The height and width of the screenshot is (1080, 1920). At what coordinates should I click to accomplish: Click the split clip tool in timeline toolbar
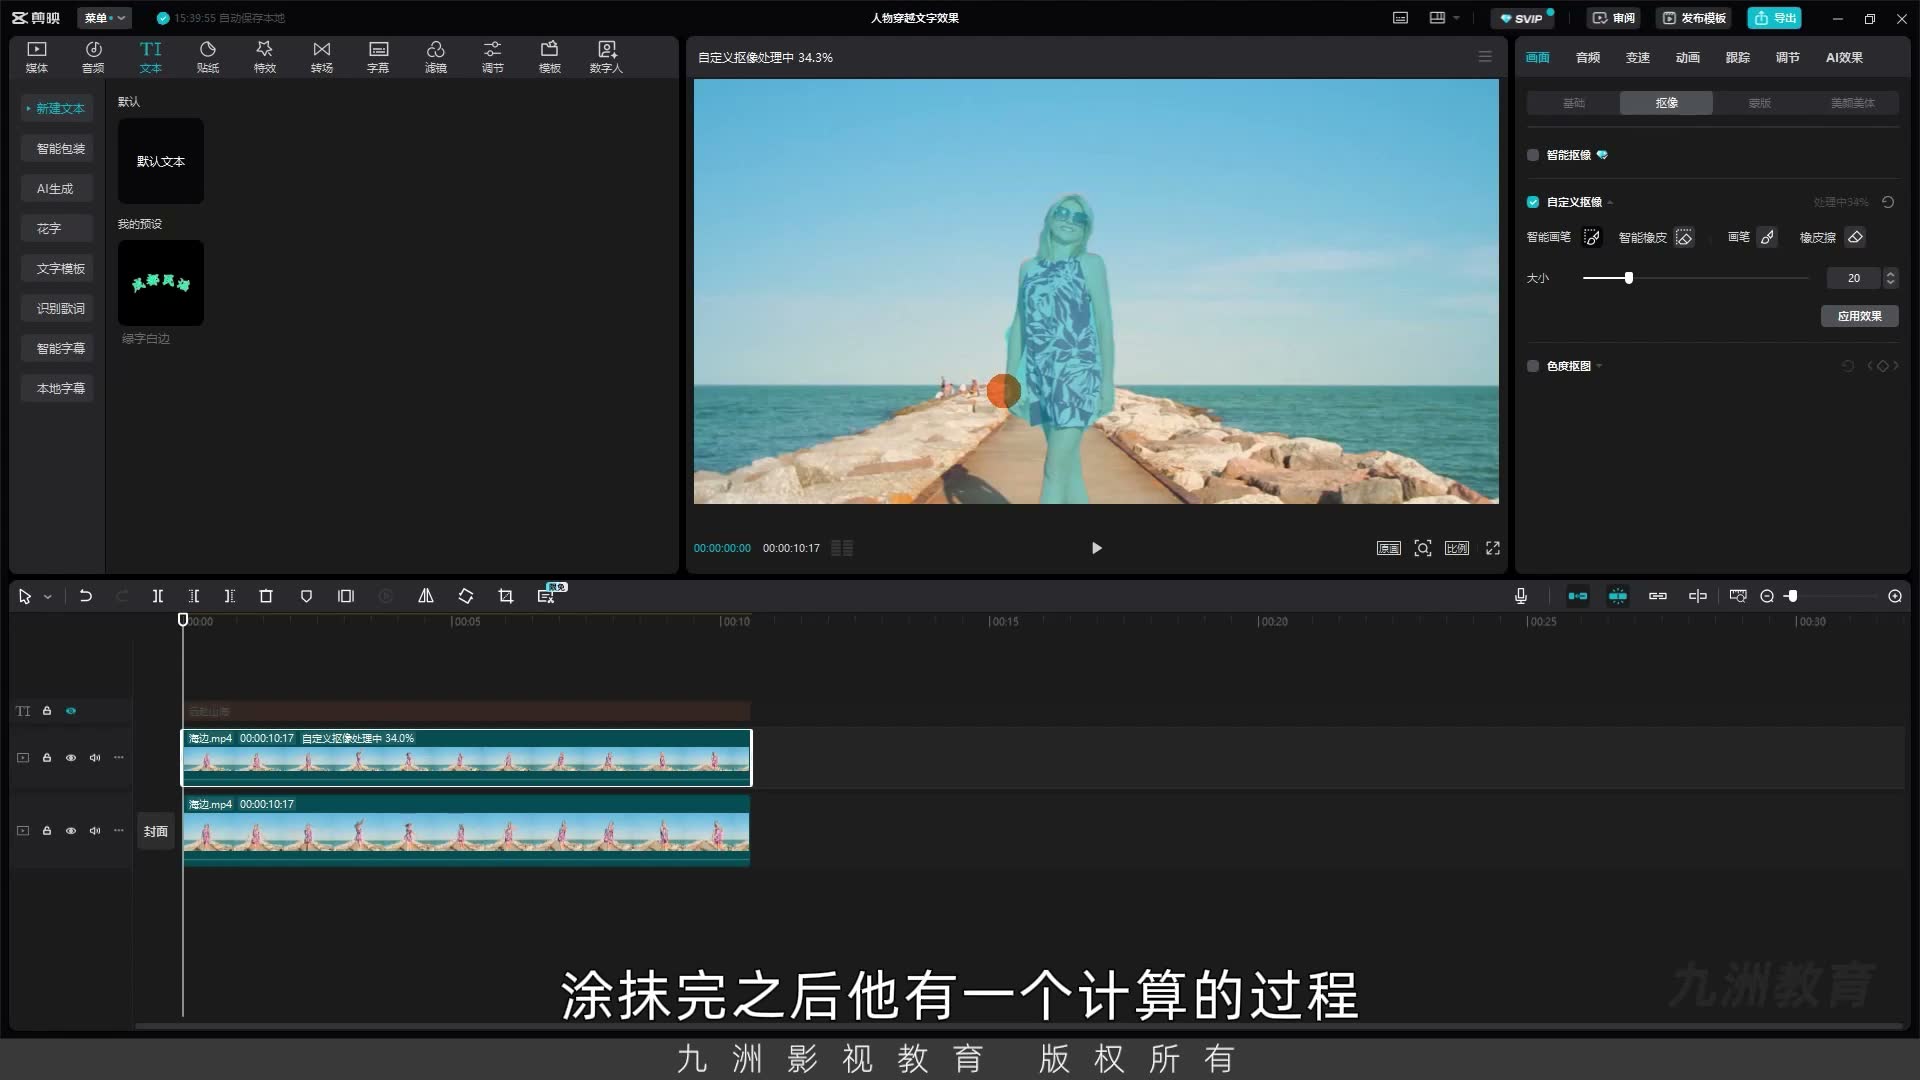[157, 596]
